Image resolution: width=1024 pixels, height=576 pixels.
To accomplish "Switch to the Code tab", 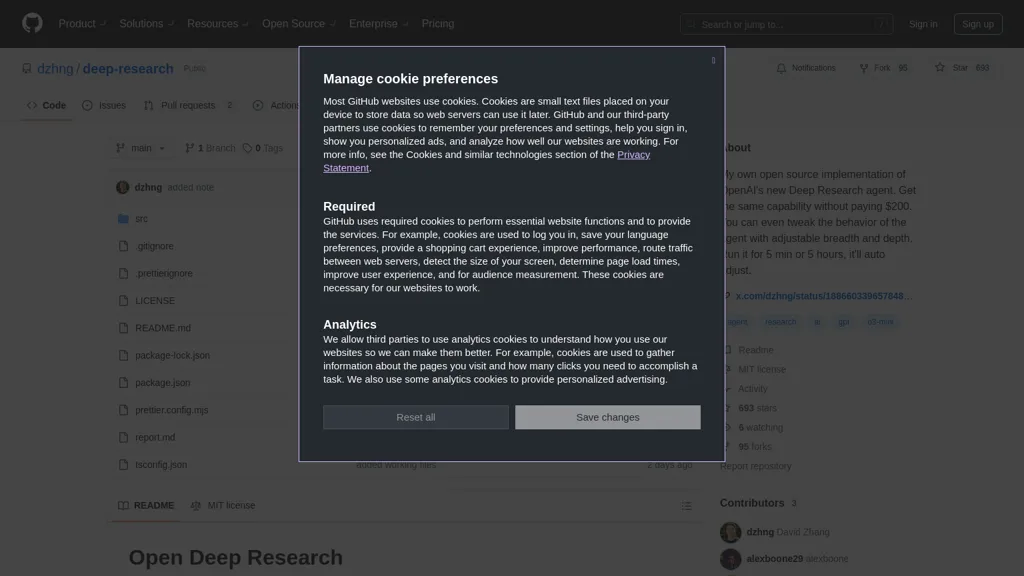I will [x=46, y=105].
